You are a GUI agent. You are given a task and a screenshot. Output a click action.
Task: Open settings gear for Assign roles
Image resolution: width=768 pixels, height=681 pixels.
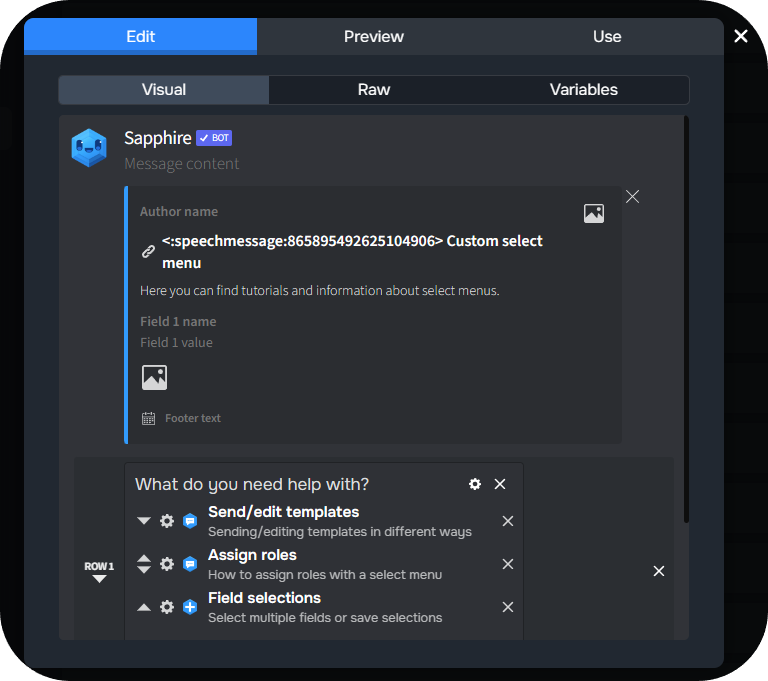tap(167, 564)
